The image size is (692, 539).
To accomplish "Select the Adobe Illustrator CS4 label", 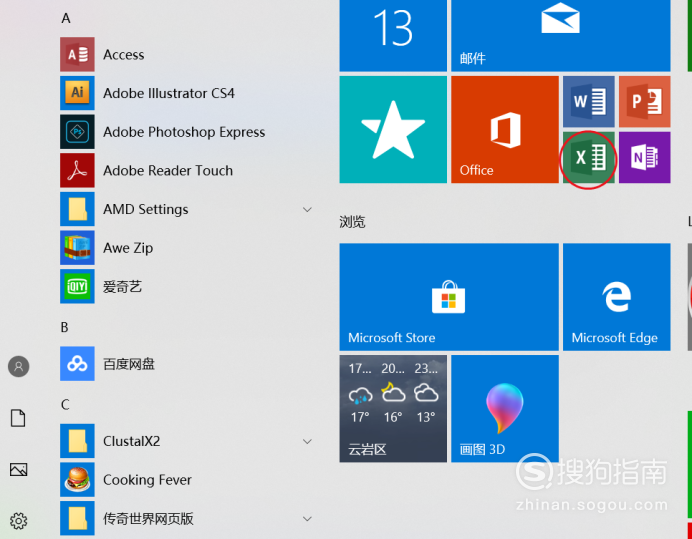I will (x=169, y=93).
